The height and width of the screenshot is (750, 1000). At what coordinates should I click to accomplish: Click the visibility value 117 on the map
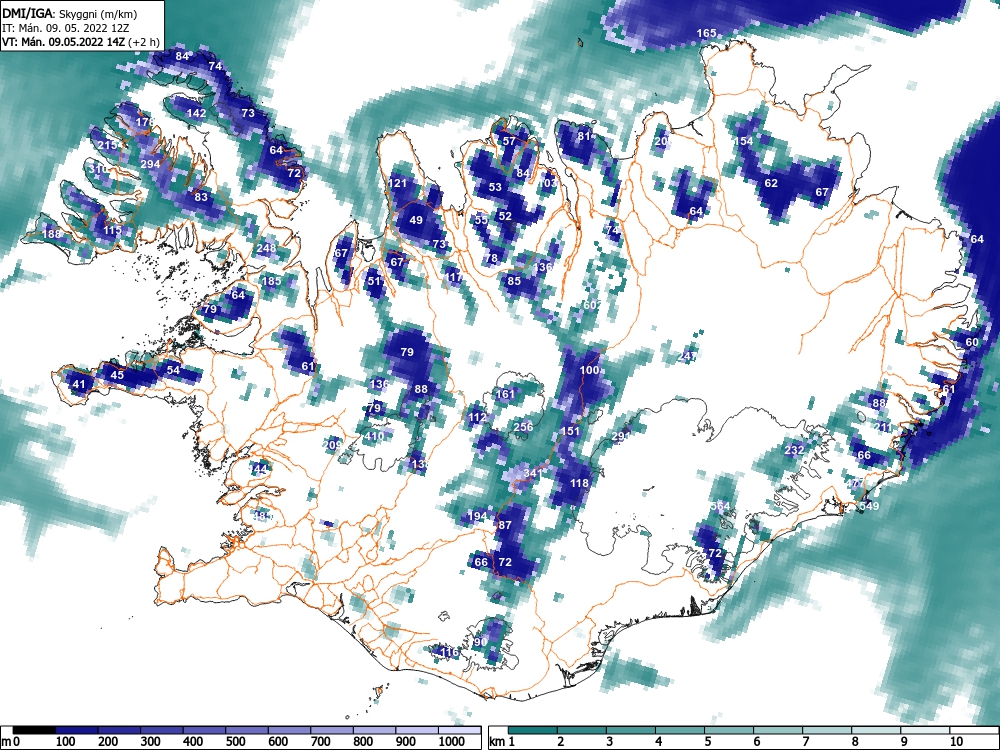pyautogui.click(x=453, y=277)
